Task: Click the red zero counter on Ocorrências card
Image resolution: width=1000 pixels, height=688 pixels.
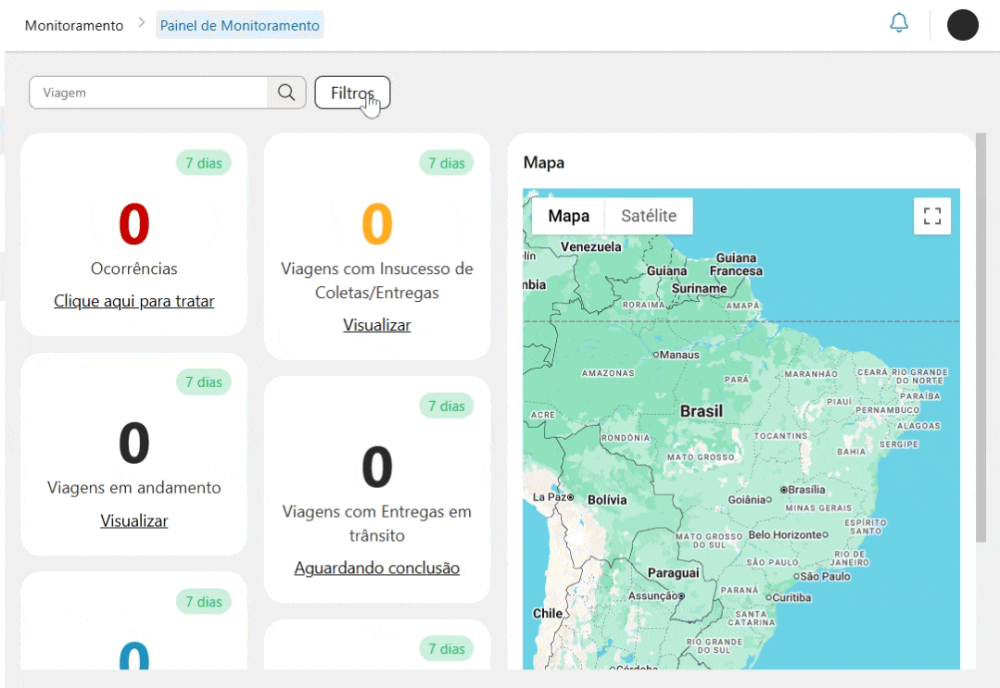Action: tap(133, 224)
